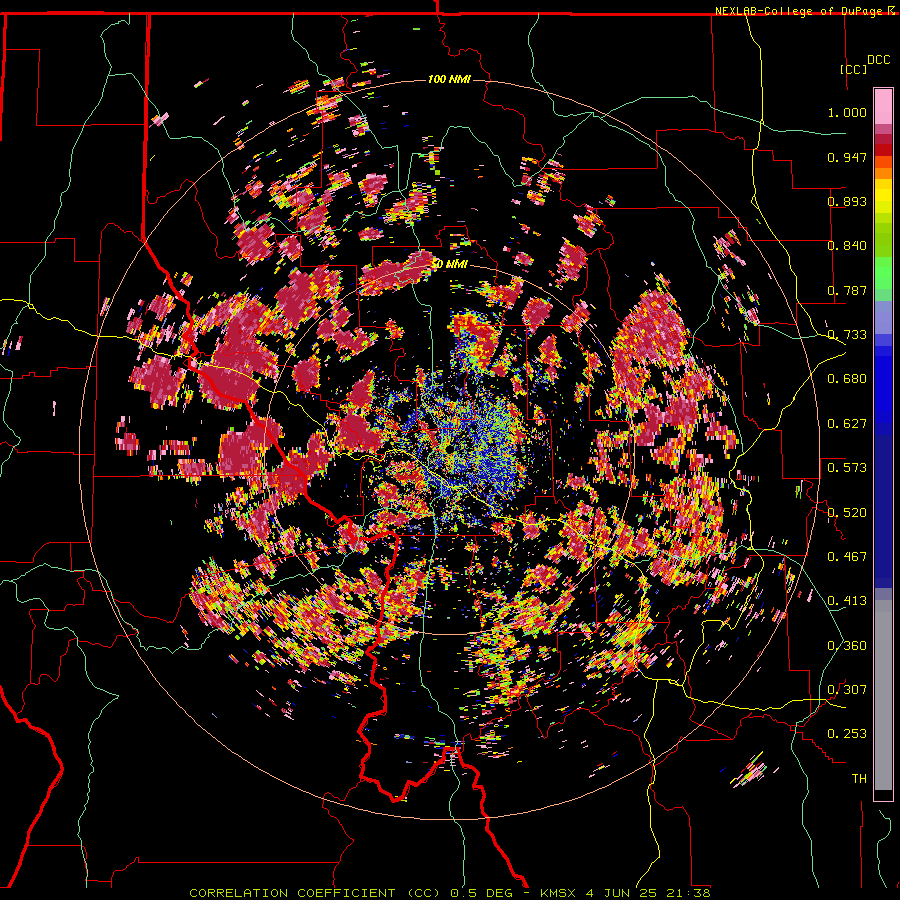This screenshot has height=900, width=900.
Task: Click the 100 NMI range ring label
Action: pyautogui.click(x=449, y=79)
